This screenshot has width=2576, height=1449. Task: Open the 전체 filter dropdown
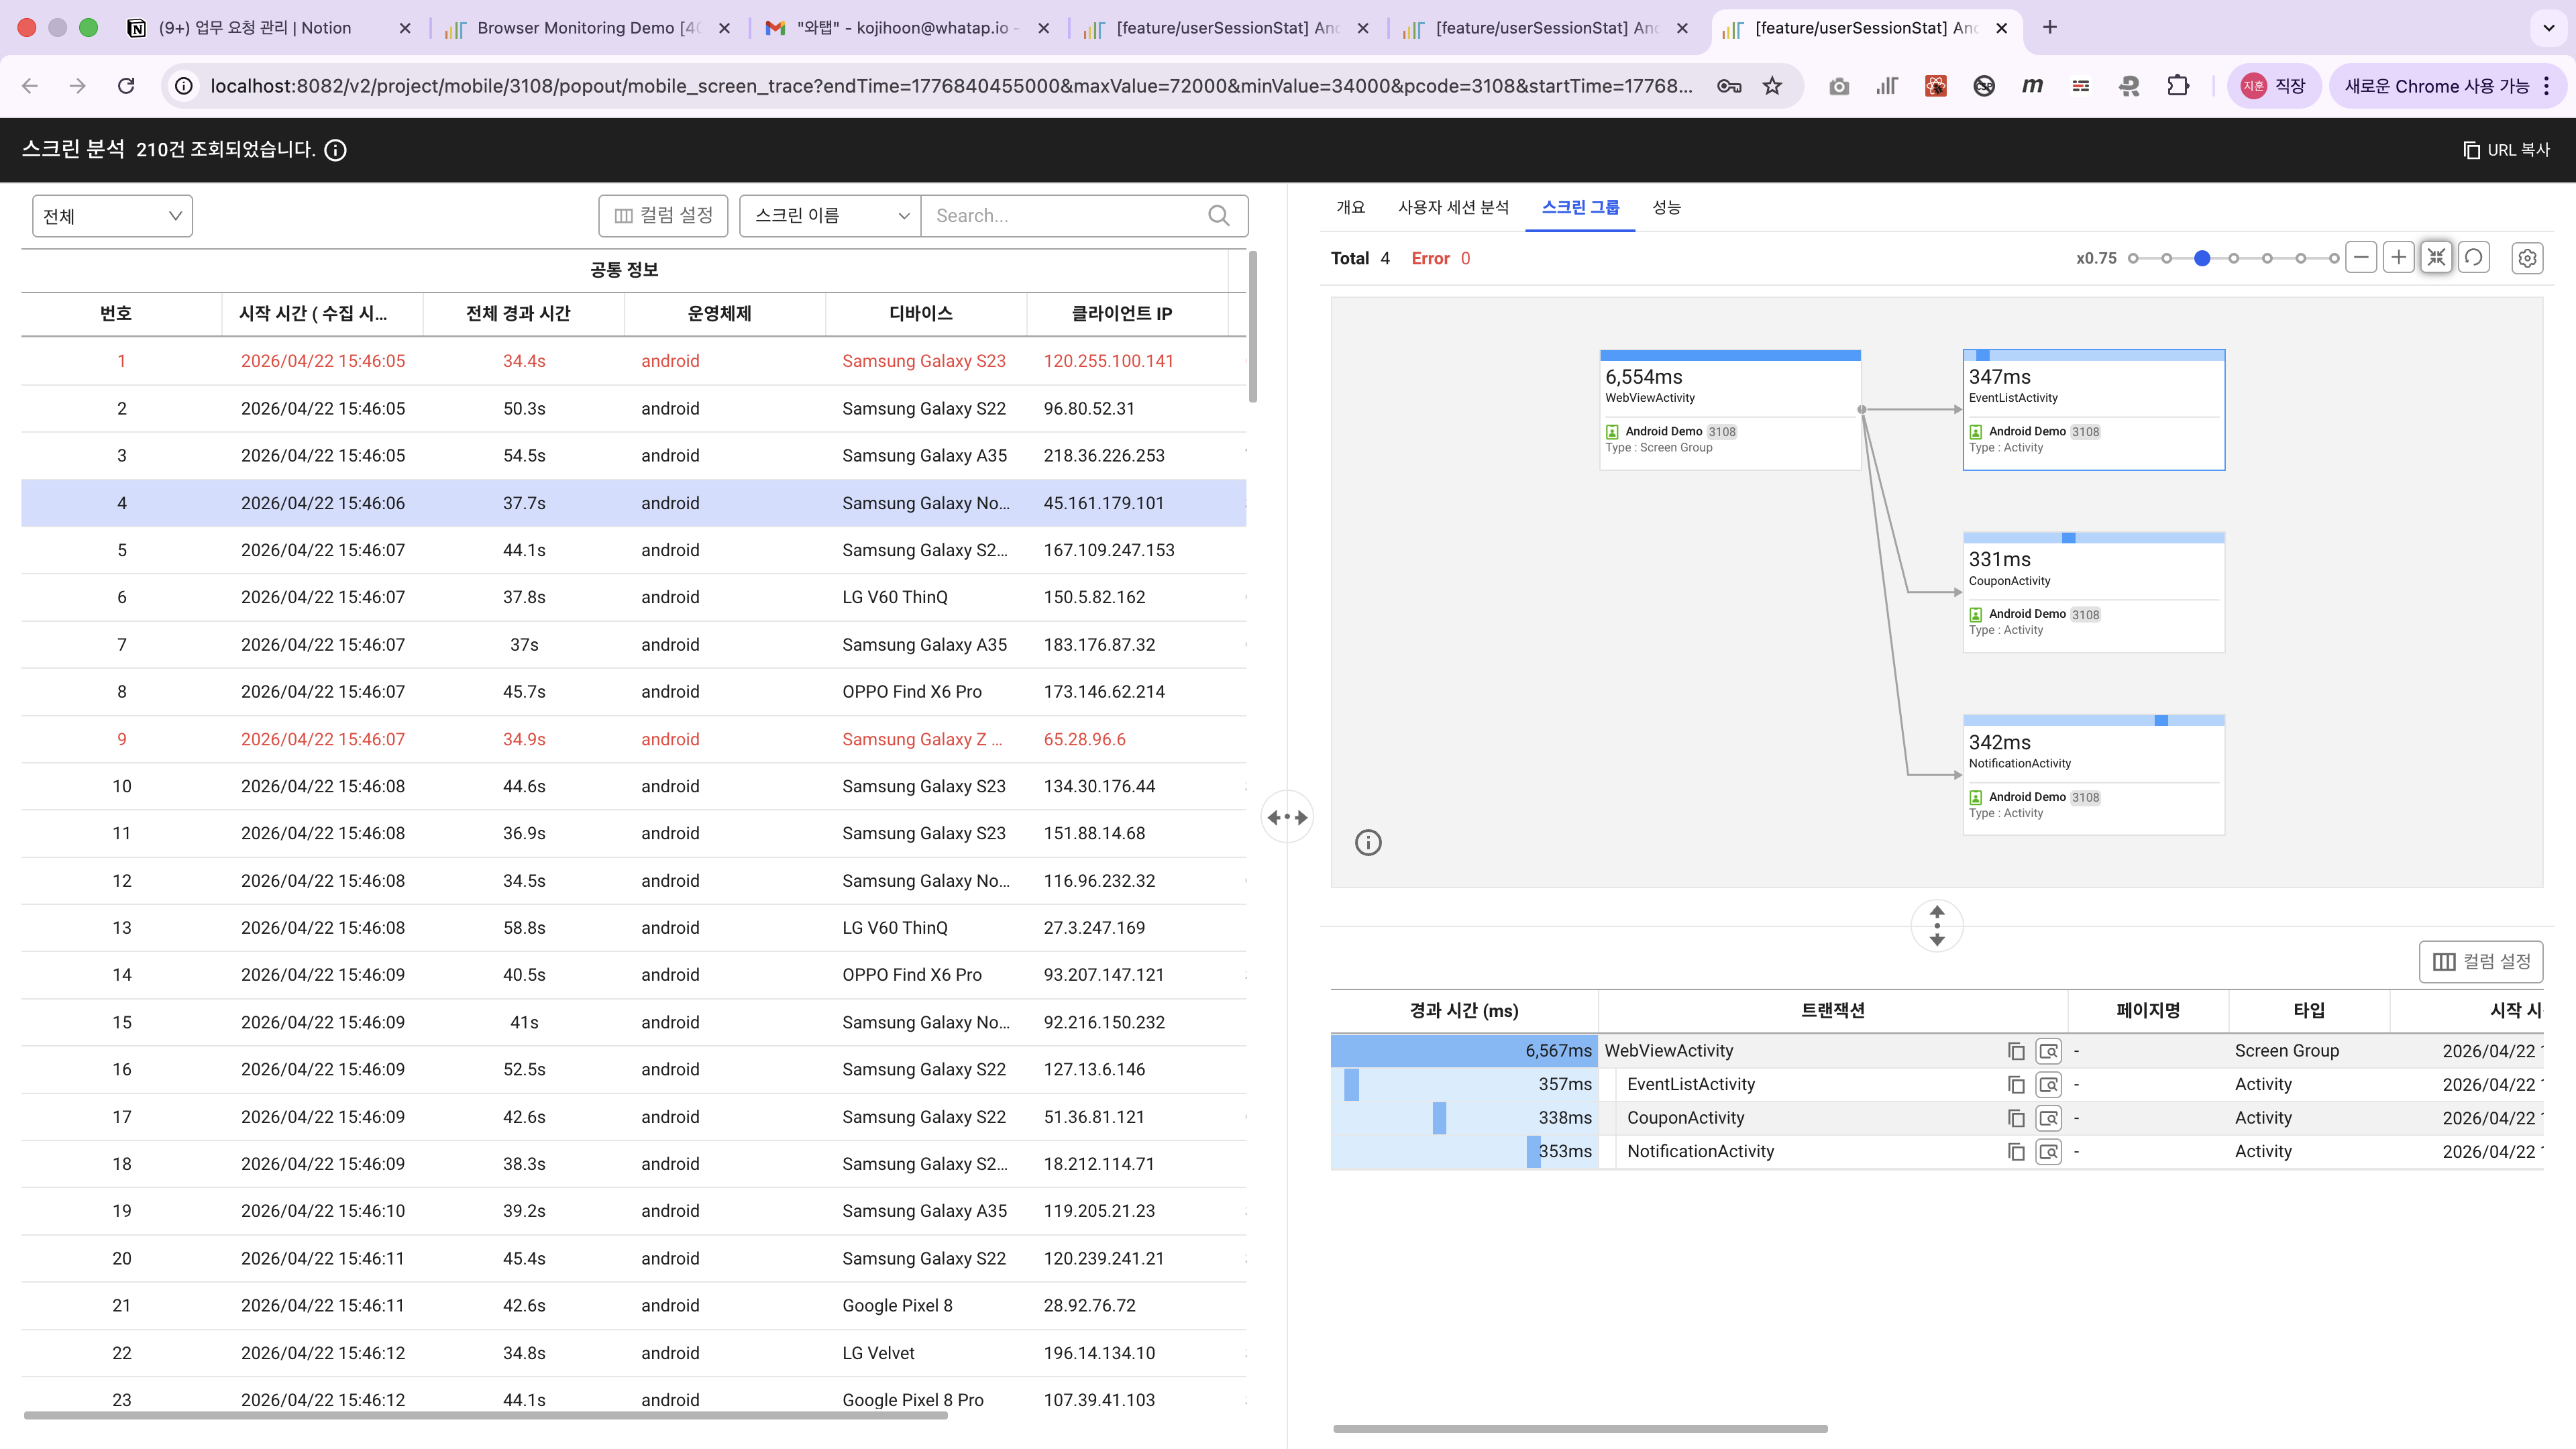click(112, 216)
